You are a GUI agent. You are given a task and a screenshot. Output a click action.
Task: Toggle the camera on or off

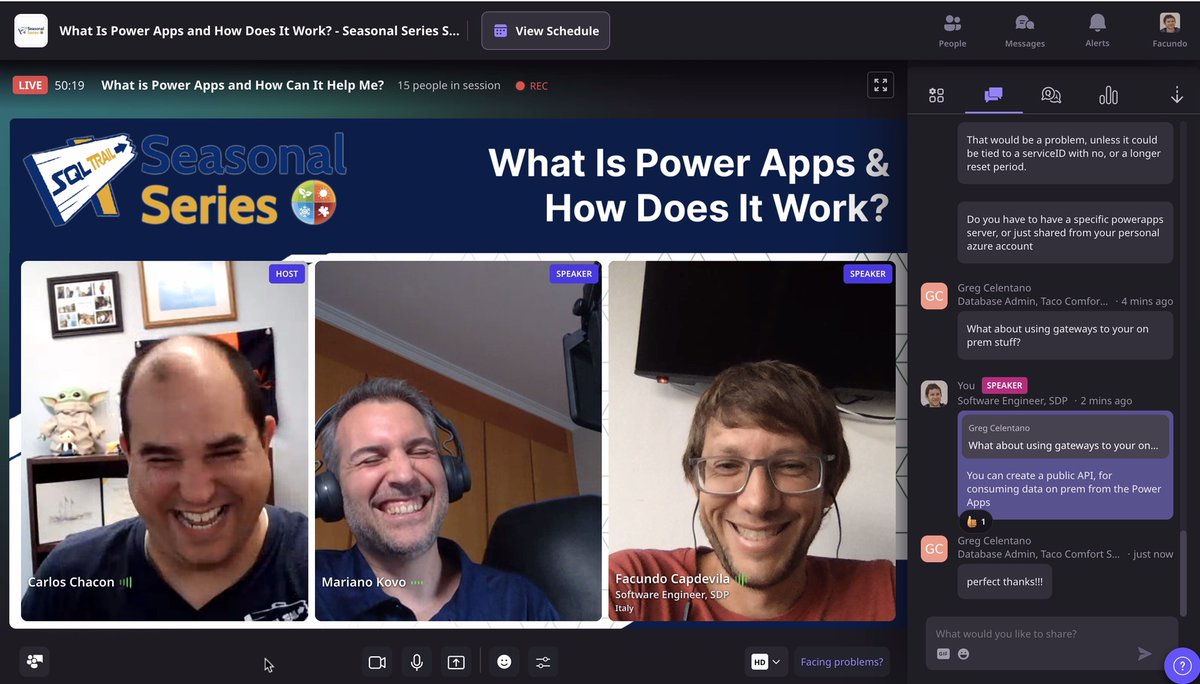click(377, 662)
